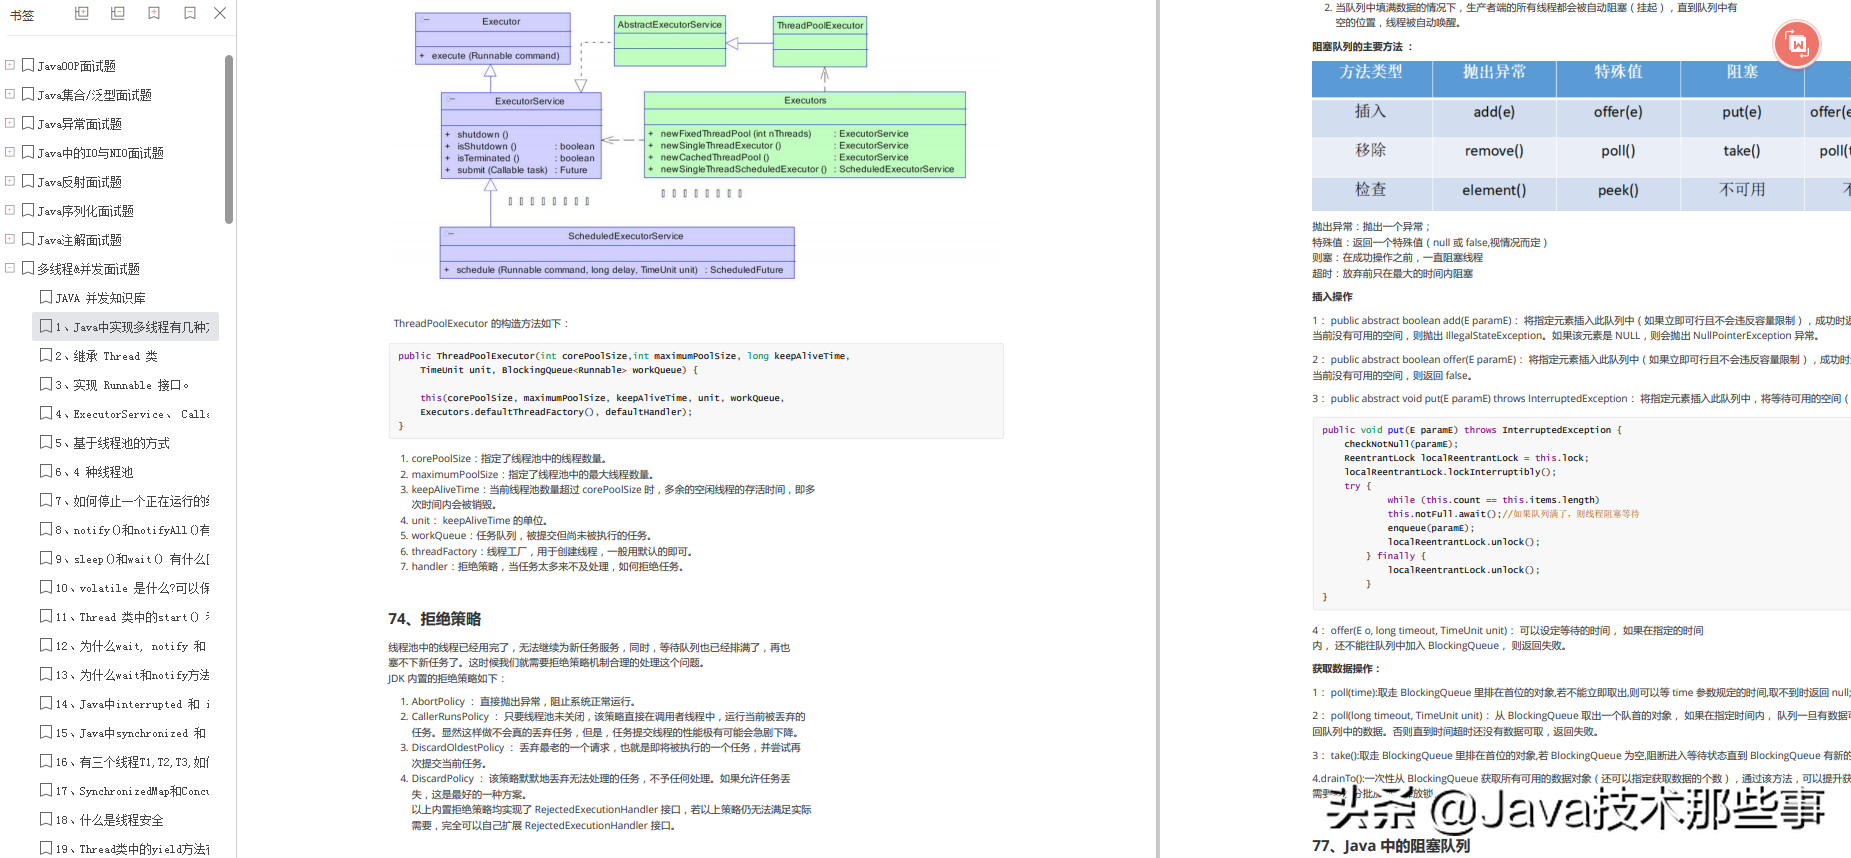1851x858 pixels.
Task: Select the 多线程&并发面试题 bookmark label
Action: (88, 269)
